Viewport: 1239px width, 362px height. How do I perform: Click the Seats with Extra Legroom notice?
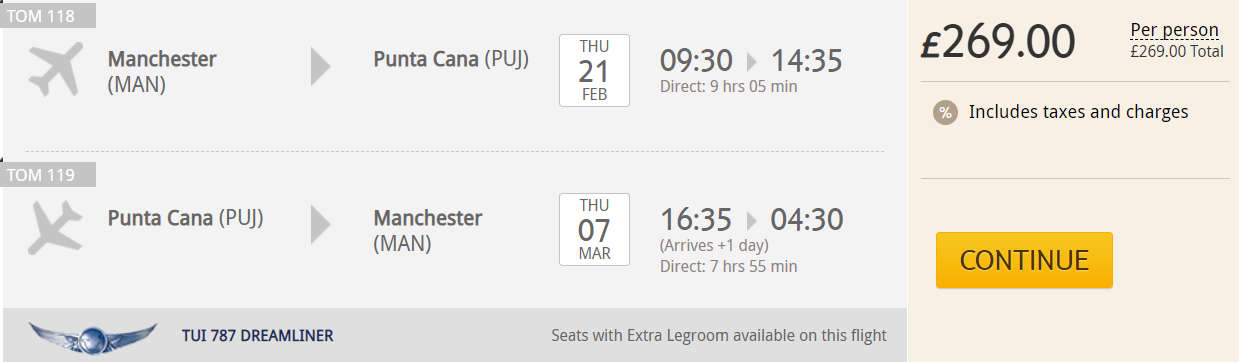pos(719,336)
